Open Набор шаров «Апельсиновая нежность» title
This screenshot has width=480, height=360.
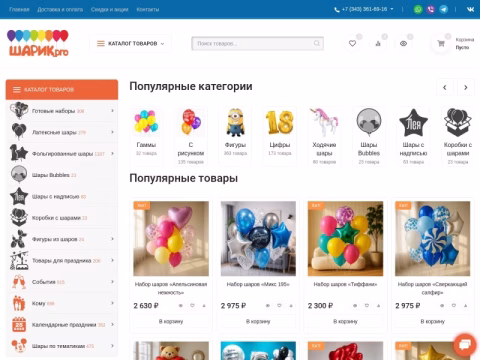171,288
